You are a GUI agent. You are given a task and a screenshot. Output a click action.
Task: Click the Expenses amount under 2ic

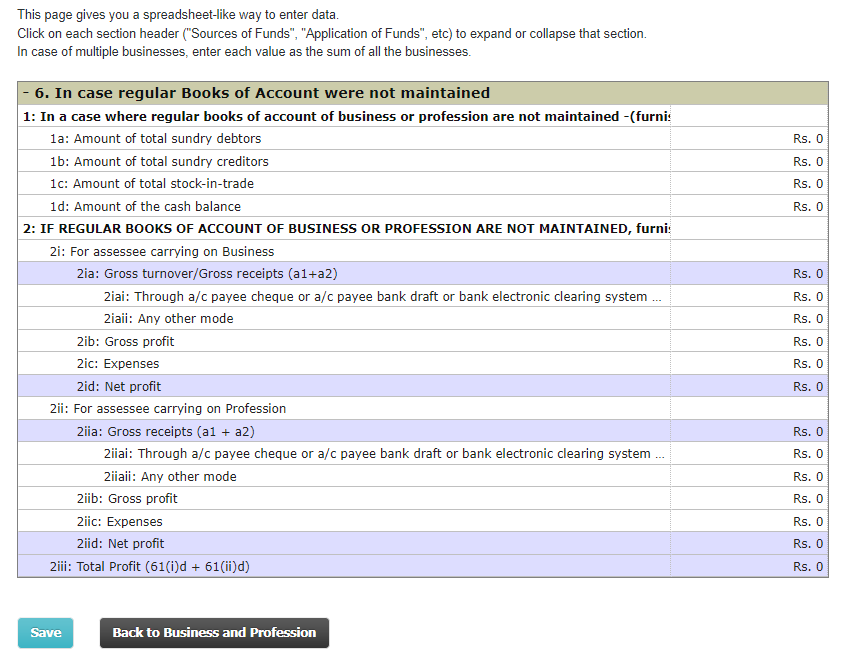pyautogui.click(x=749, y=363)
